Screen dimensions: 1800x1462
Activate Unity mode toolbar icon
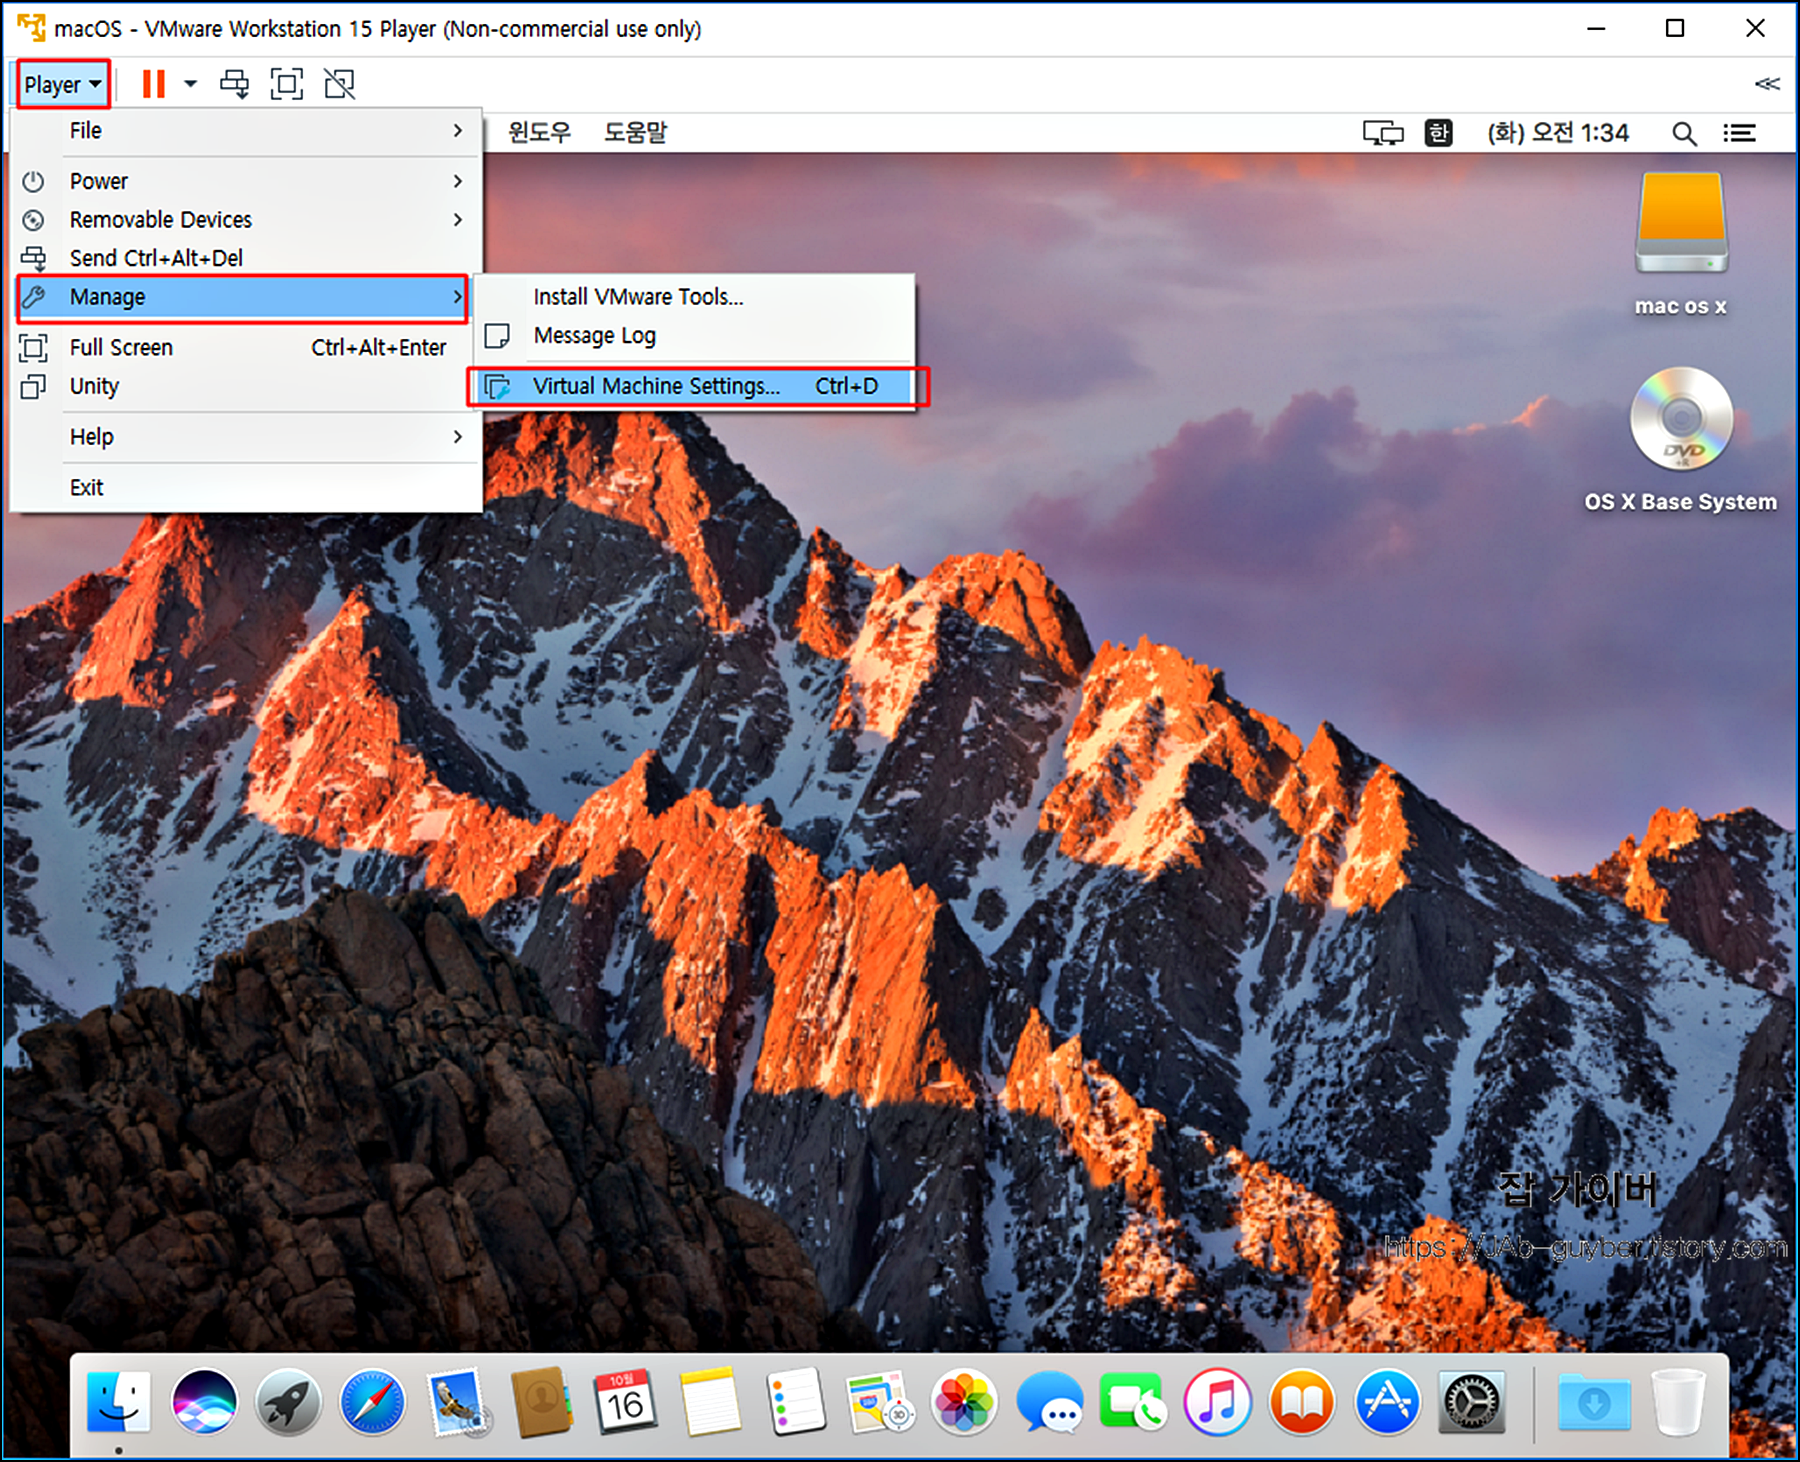(x=340, y=84)
